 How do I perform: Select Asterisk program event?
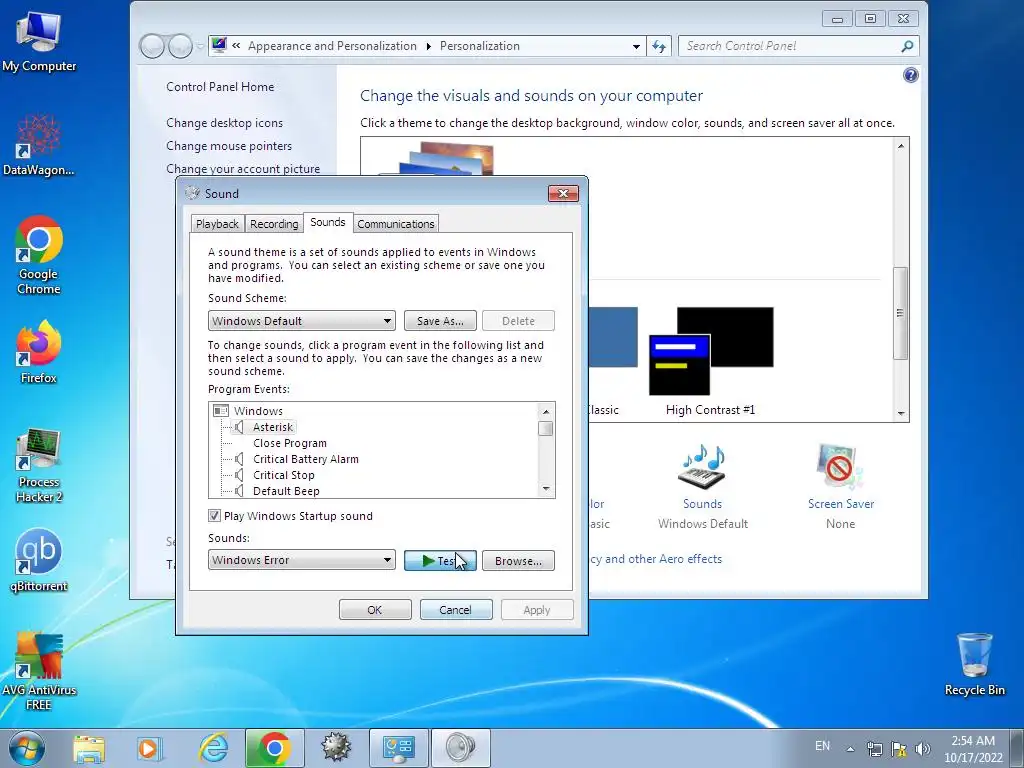273,427
